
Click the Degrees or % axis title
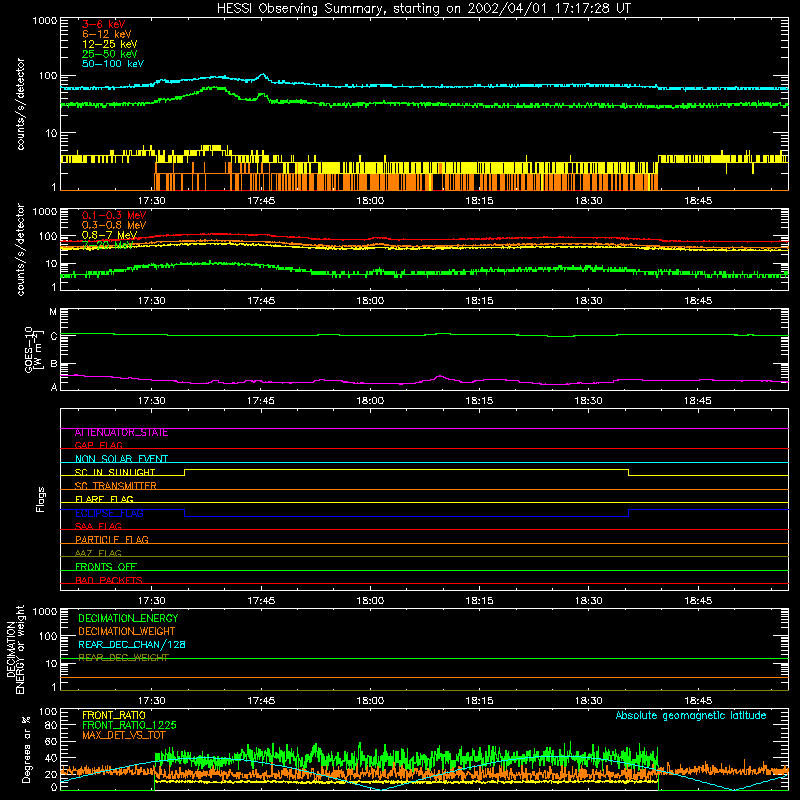click(x=27, y=749)
